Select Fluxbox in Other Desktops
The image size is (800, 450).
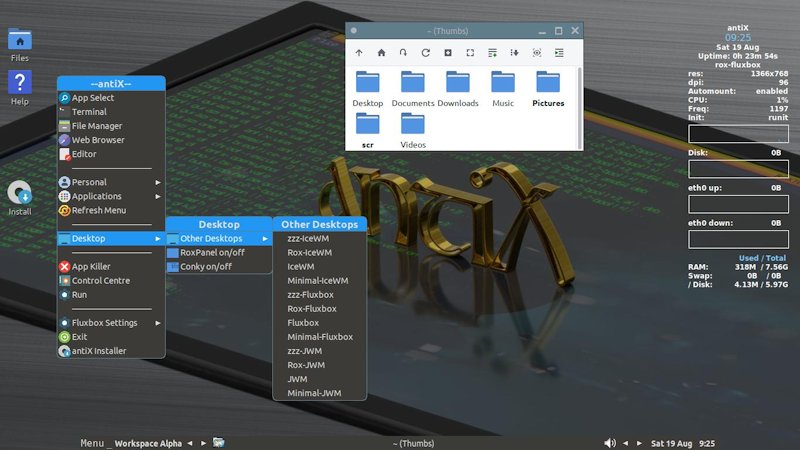point(319,323)
